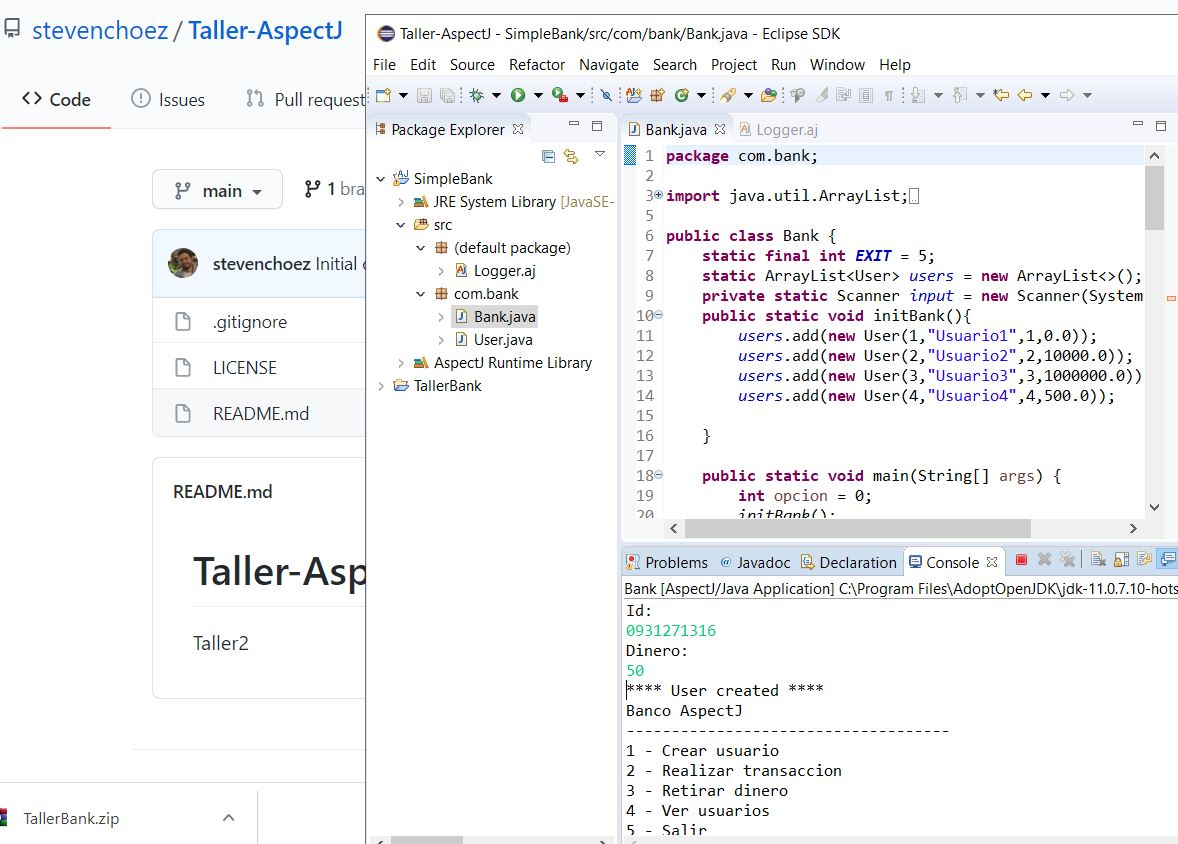
Task: Collapse the src folder node
Action: (400, 225)
